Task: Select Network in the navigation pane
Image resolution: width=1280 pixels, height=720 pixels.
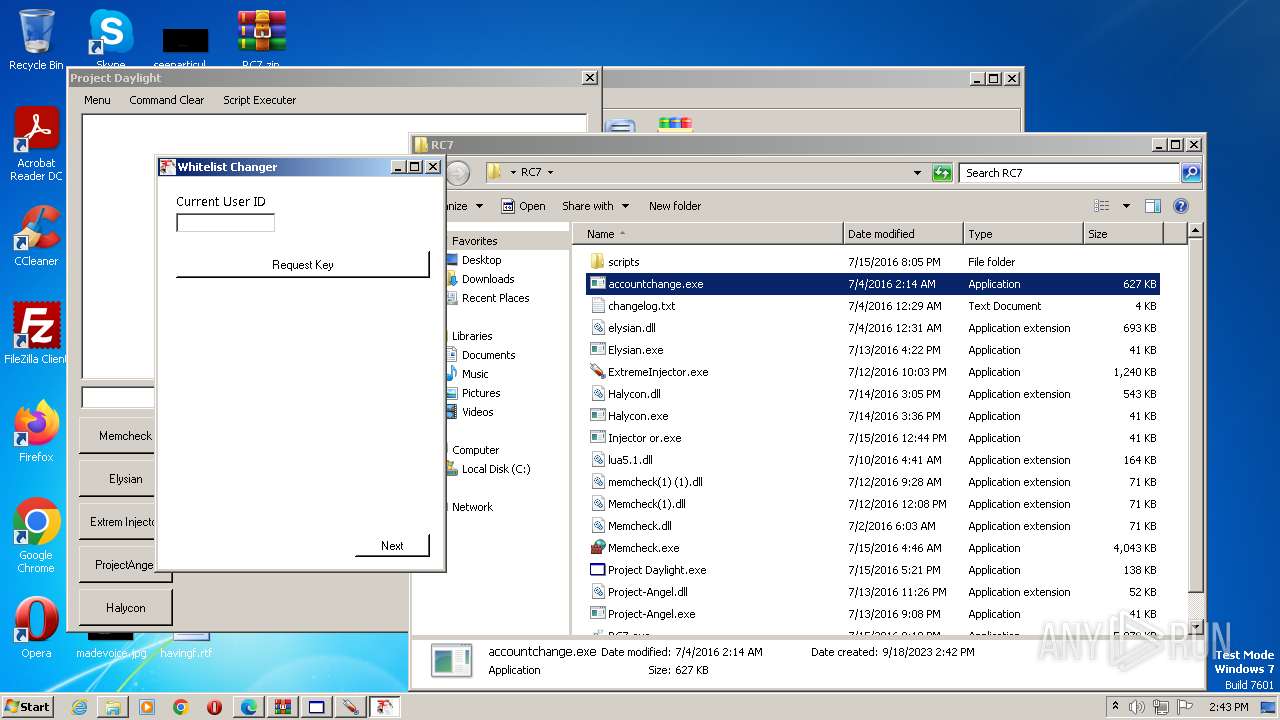Action: point(472,507)
